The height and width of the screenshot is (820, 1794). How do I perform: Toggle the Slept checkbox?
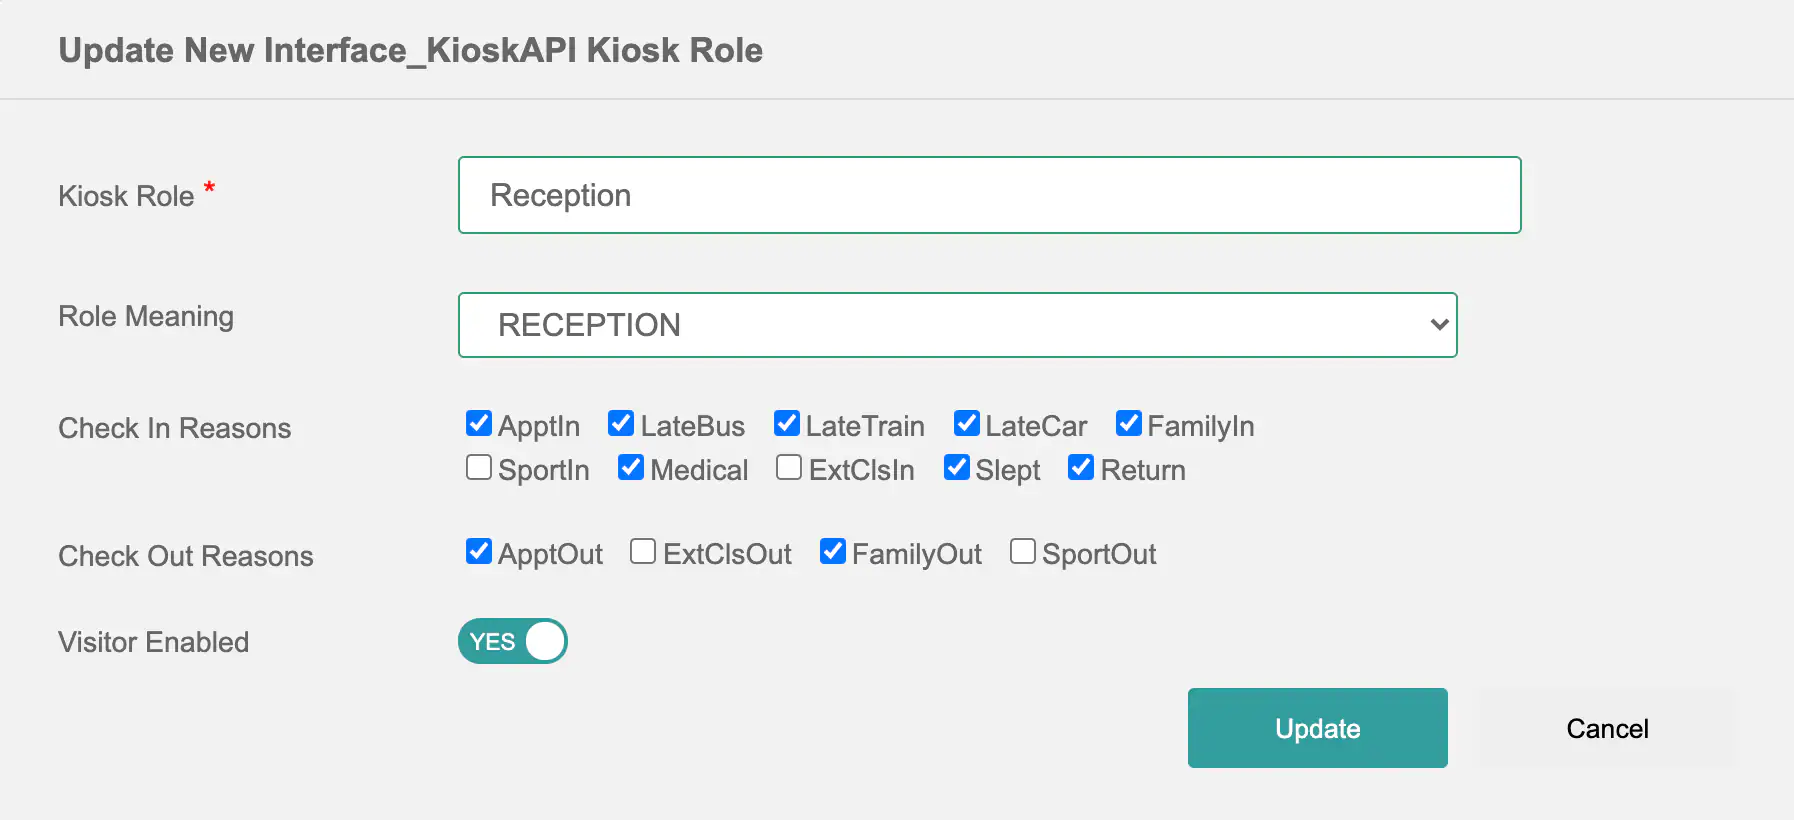(957, 468)
